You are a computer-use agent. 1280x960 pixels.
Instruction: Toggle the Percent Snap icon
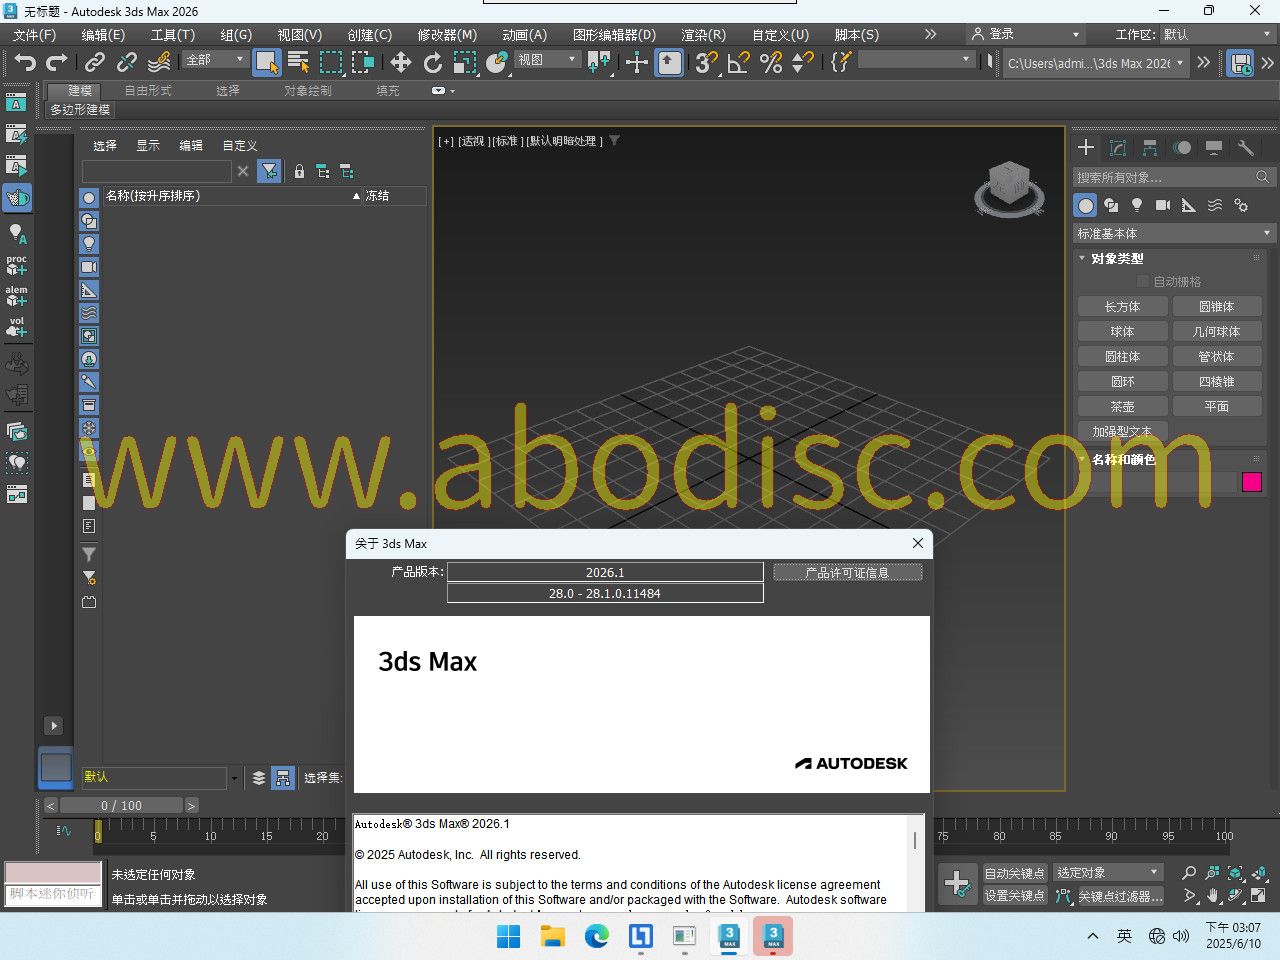point(771,63)
